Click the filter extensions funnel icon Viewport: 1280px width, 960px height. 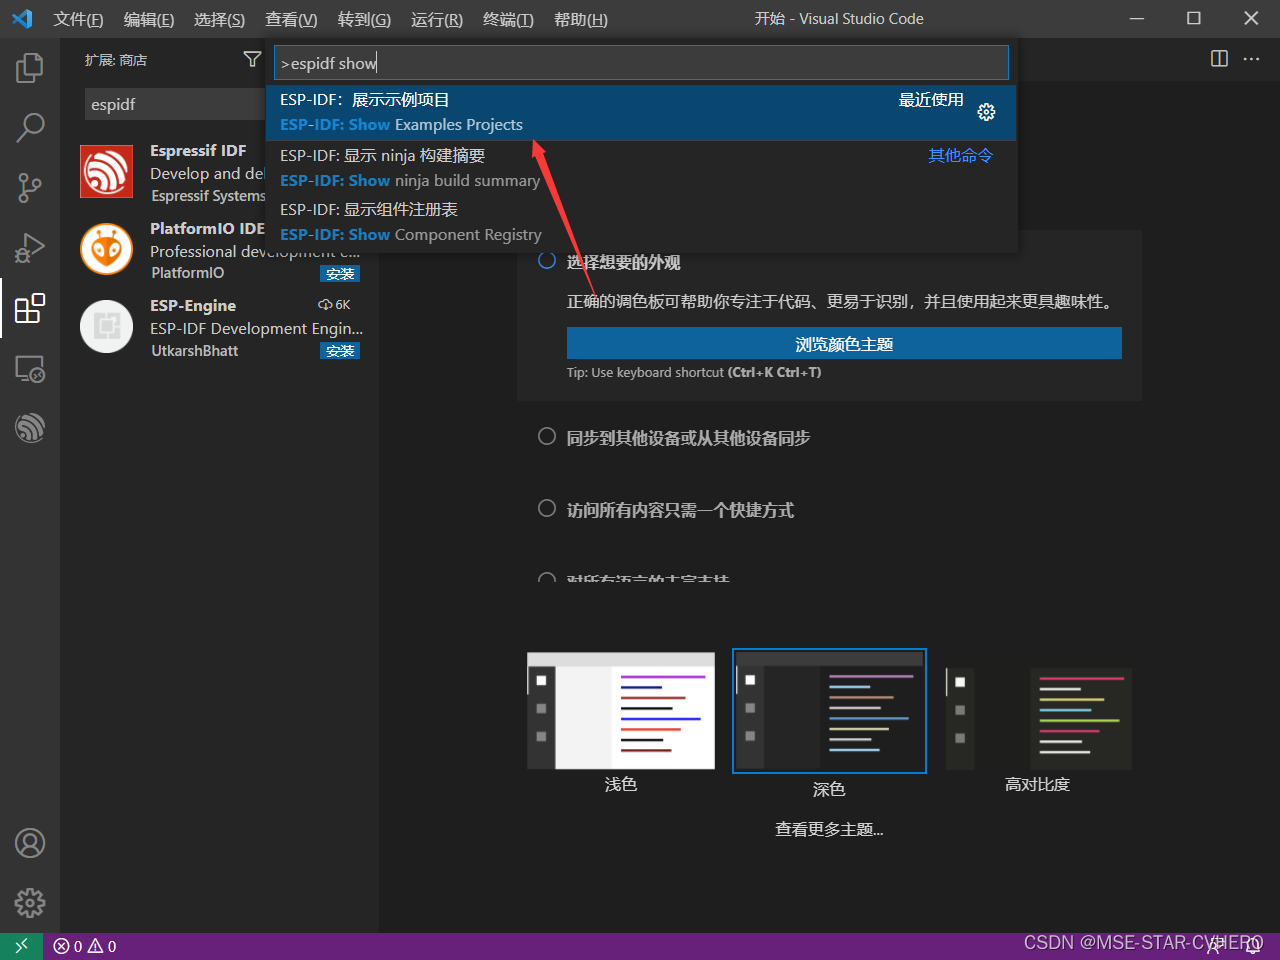[x=252, y=60]
